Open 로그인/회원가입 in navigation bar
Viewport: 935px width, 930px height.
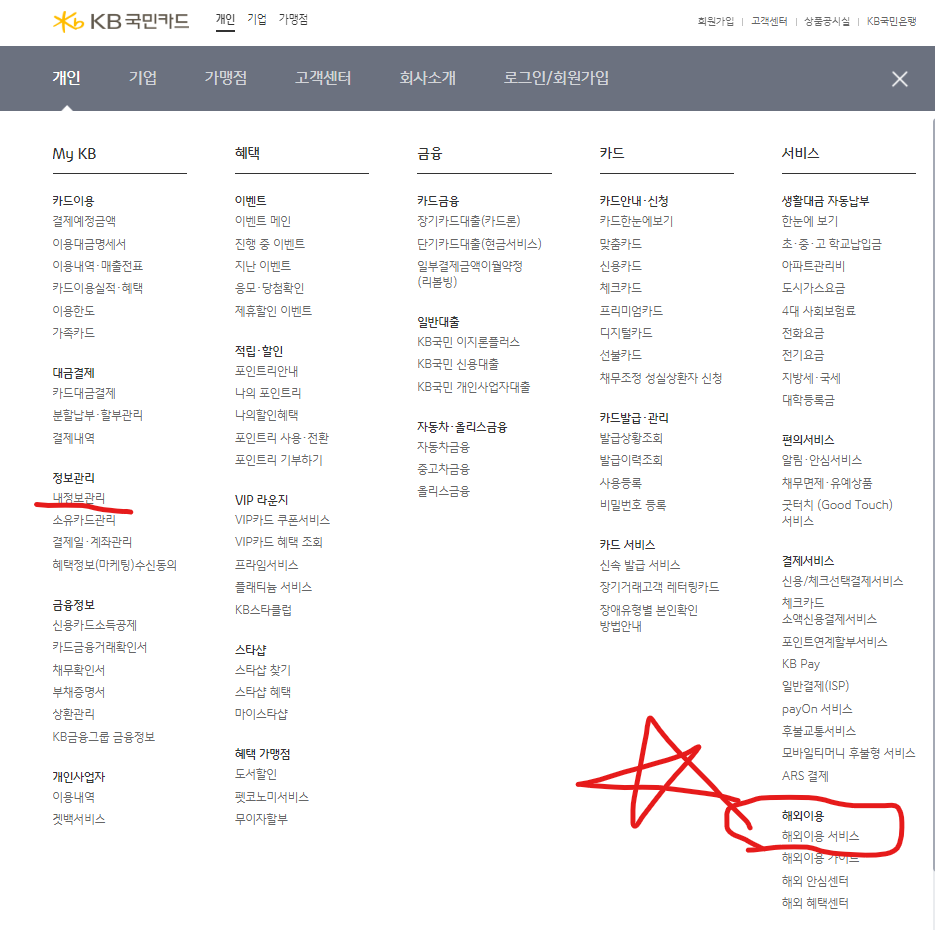click(x=556, y=78)
